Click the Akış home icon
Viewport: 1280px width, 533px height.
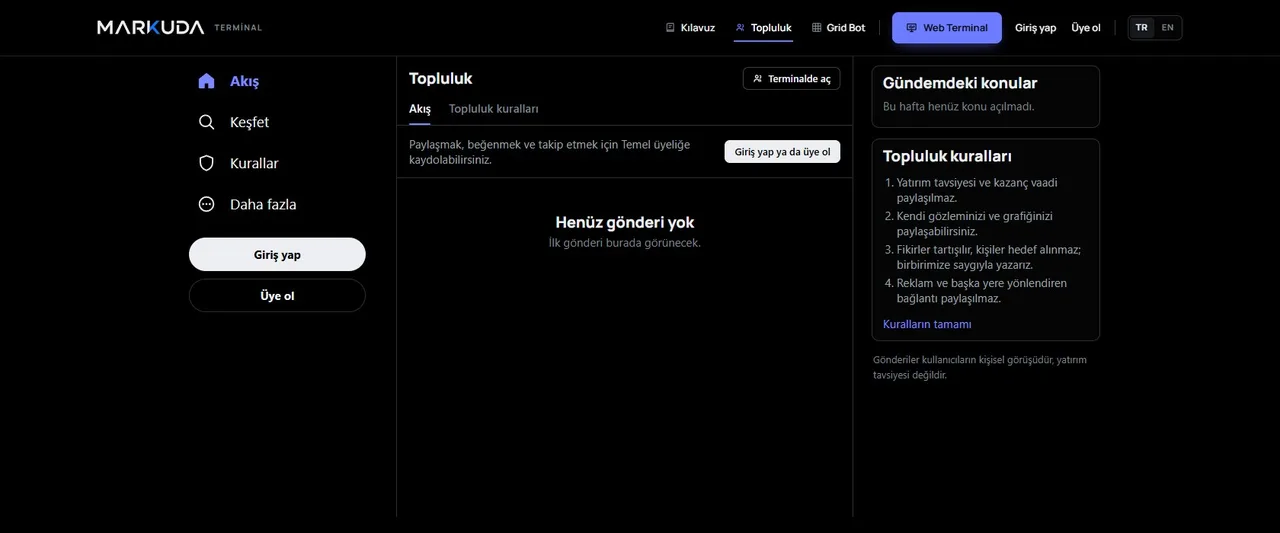coord(206,81)
